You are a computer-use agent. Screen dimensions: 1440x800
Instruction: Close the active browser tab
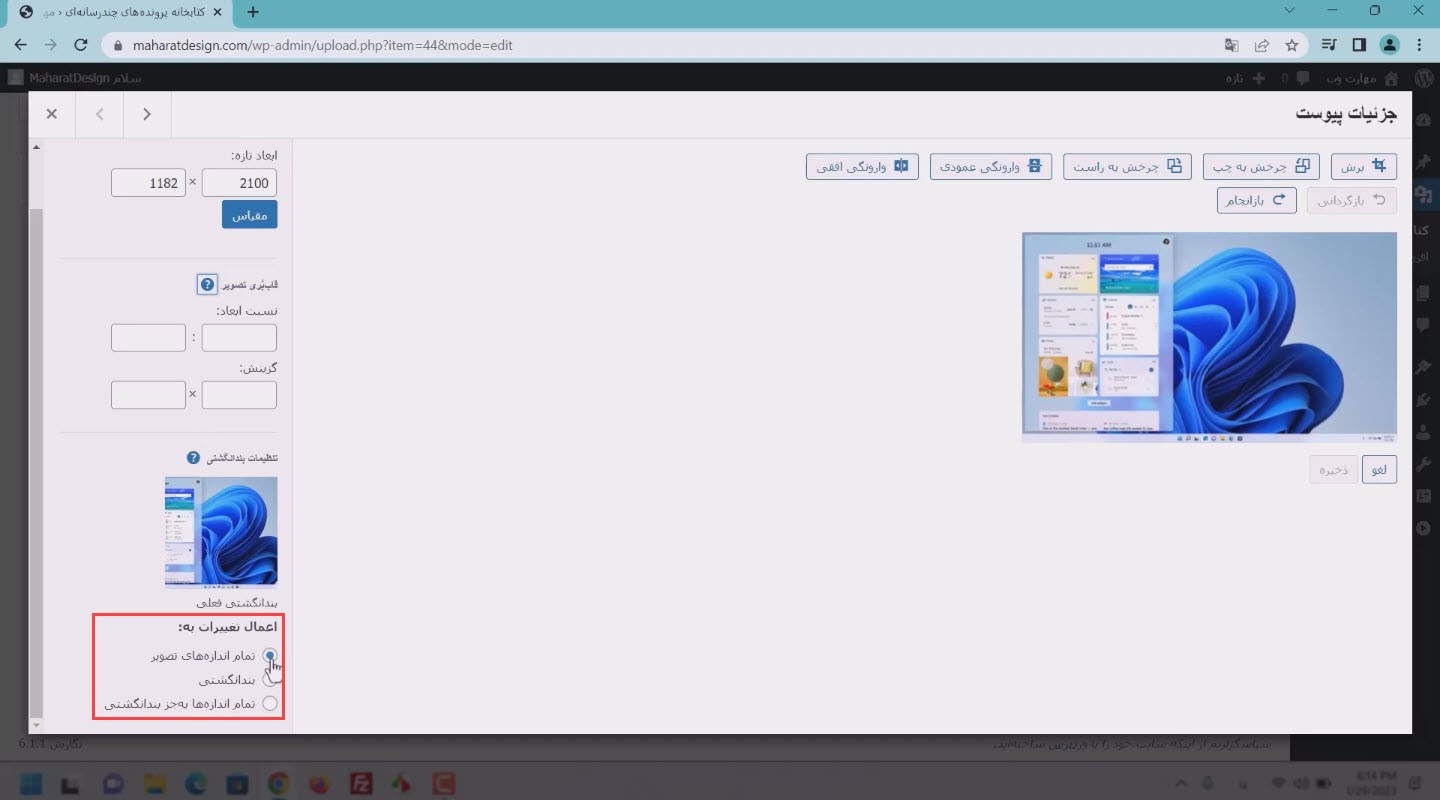[x=218, y=12]
